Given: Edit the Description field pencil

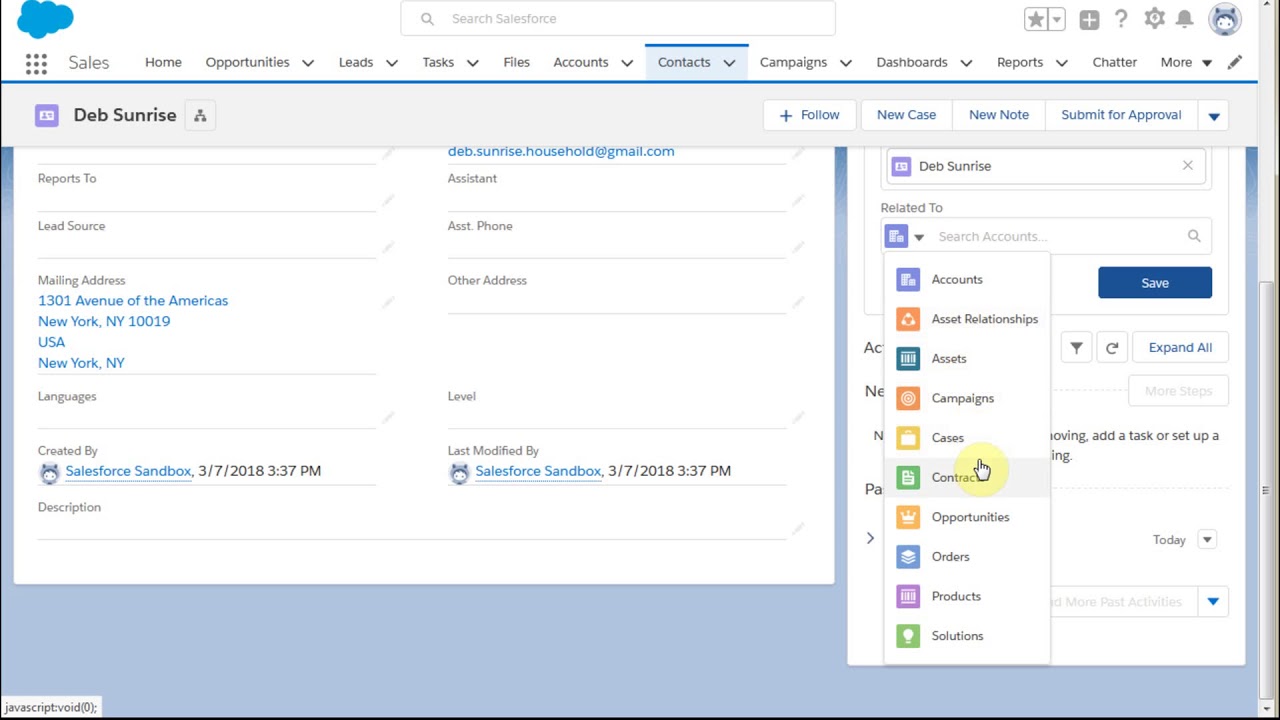Looking at the screenshot, I should pyautogui.click(x=798, y=529).
